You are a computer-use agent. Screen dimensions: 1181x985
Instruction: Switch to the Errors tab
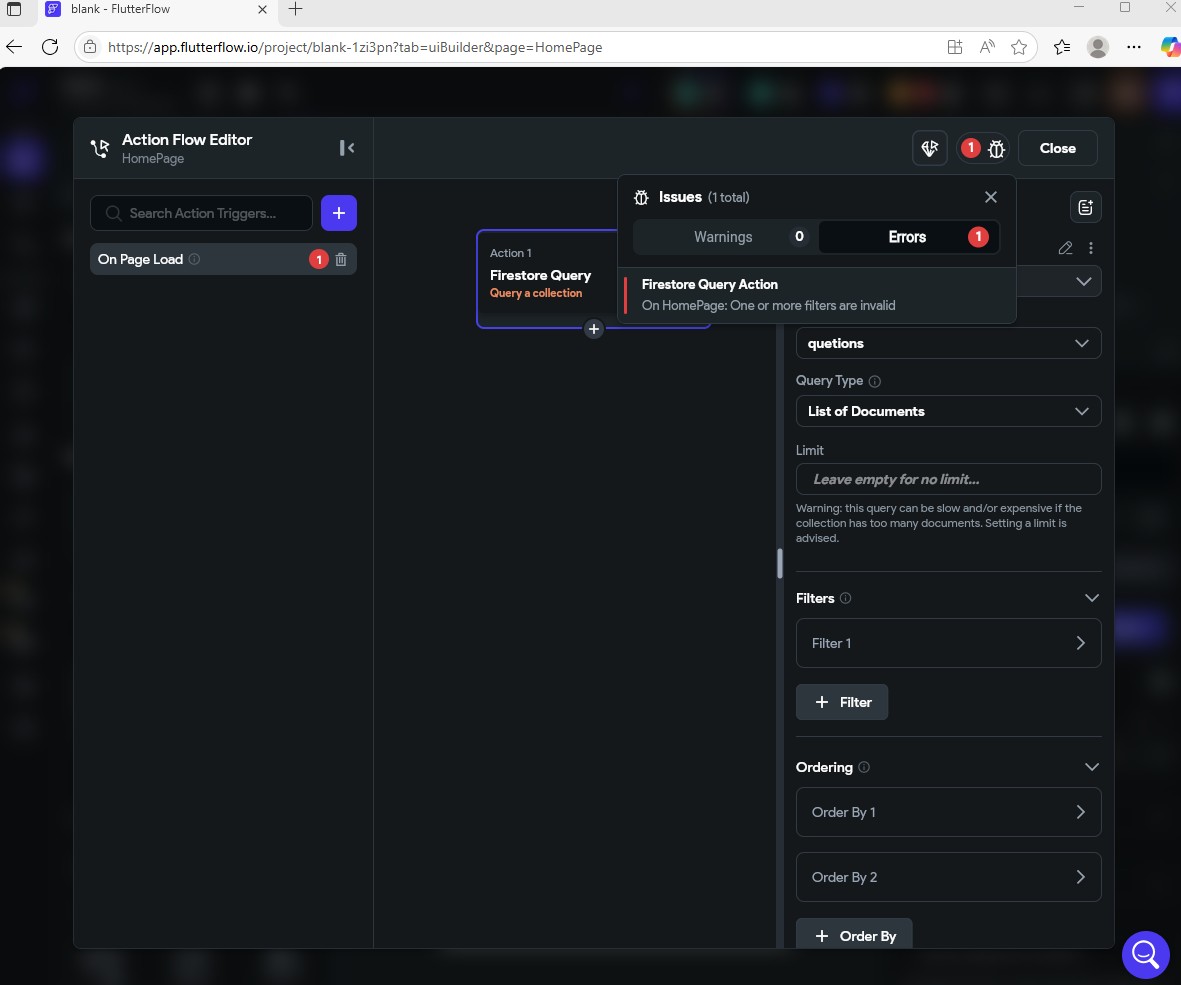click(x=908, y=236)
